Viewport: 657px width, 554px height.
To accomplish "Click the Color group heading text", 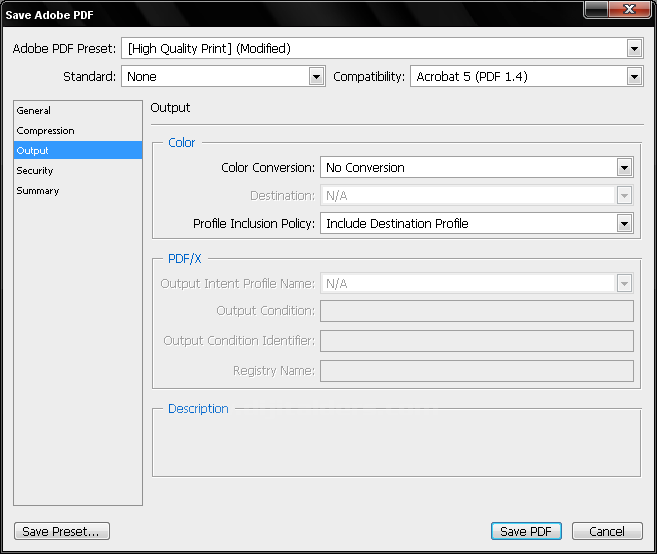I will click(181, 142).
